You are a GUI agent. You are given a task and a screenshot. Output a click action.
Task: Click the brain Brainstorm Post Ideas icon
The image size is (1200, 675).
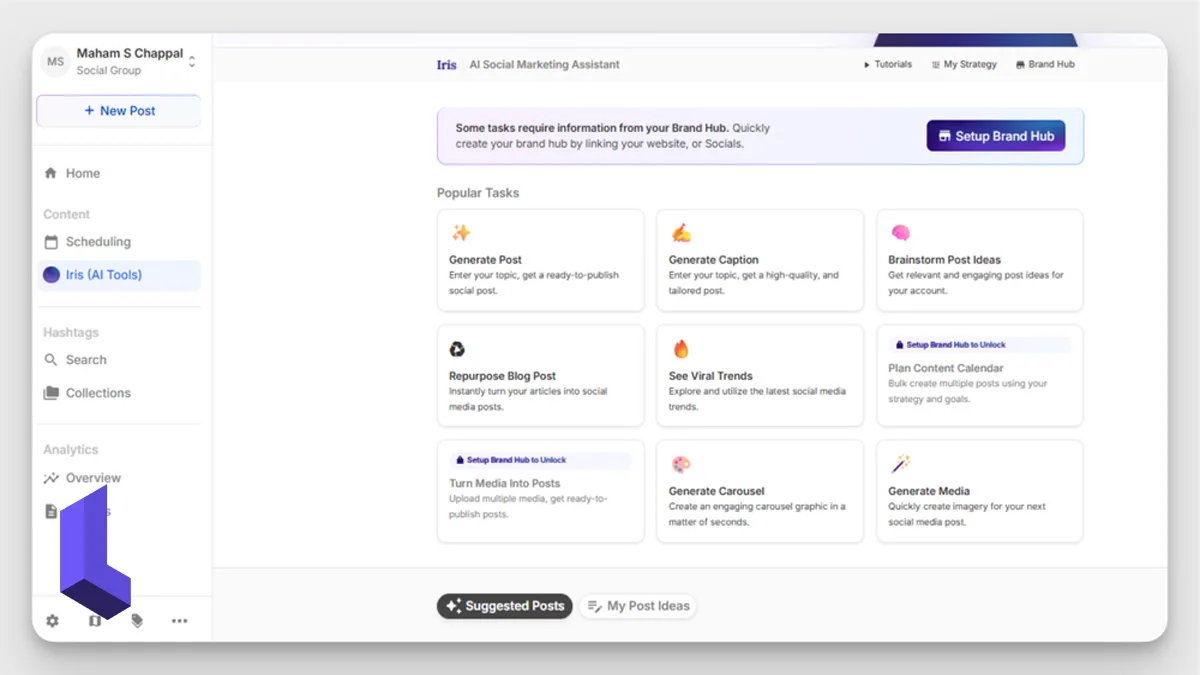click(x=900, y=233)
